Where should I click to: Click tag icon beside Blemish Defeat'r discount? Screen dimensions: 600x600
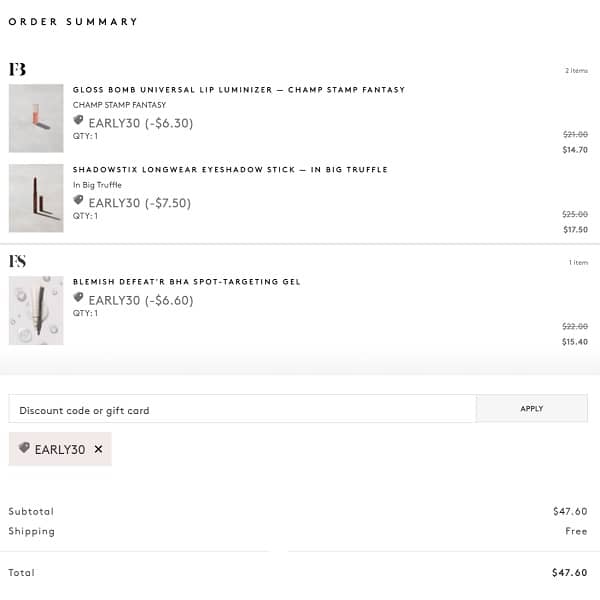point(79,298)
